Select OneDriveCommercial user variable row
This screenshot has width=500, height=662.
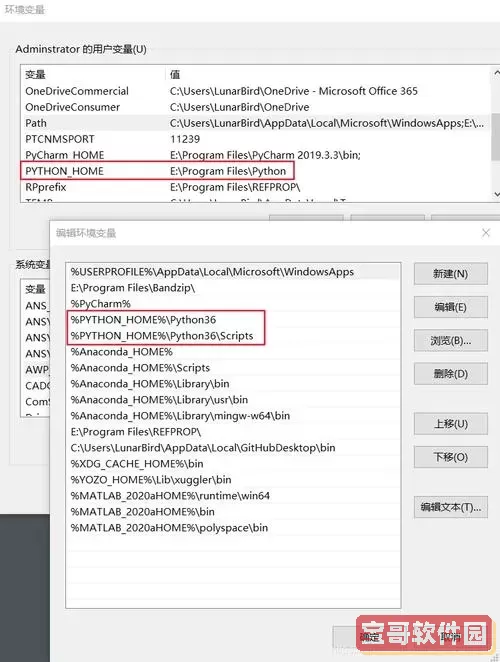coord(255,91)
